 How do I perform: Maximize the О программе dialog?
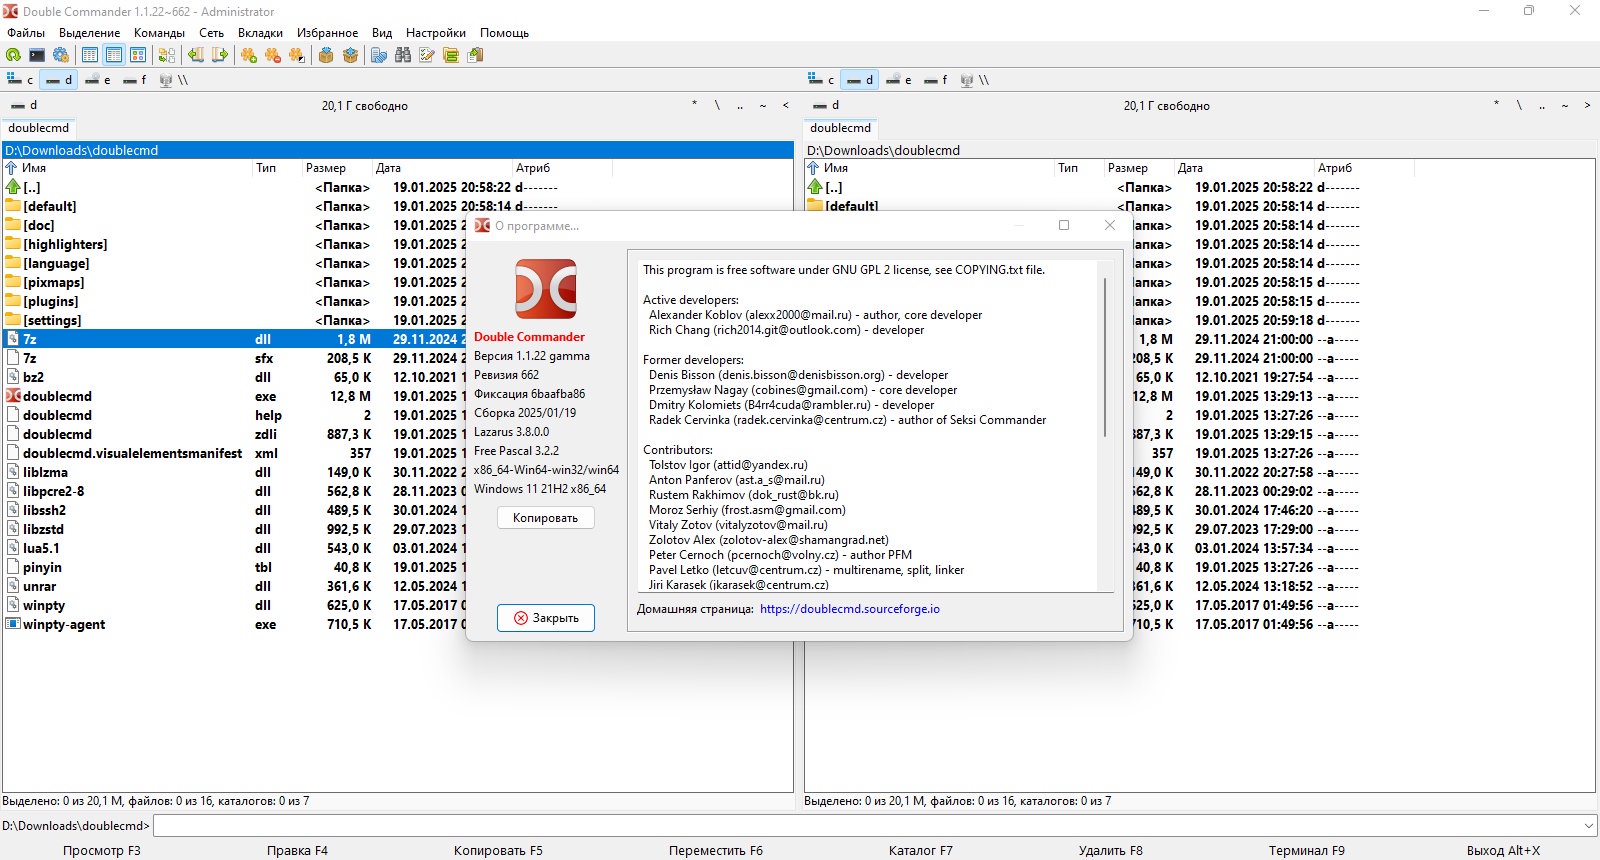[x=1064, y=225]
